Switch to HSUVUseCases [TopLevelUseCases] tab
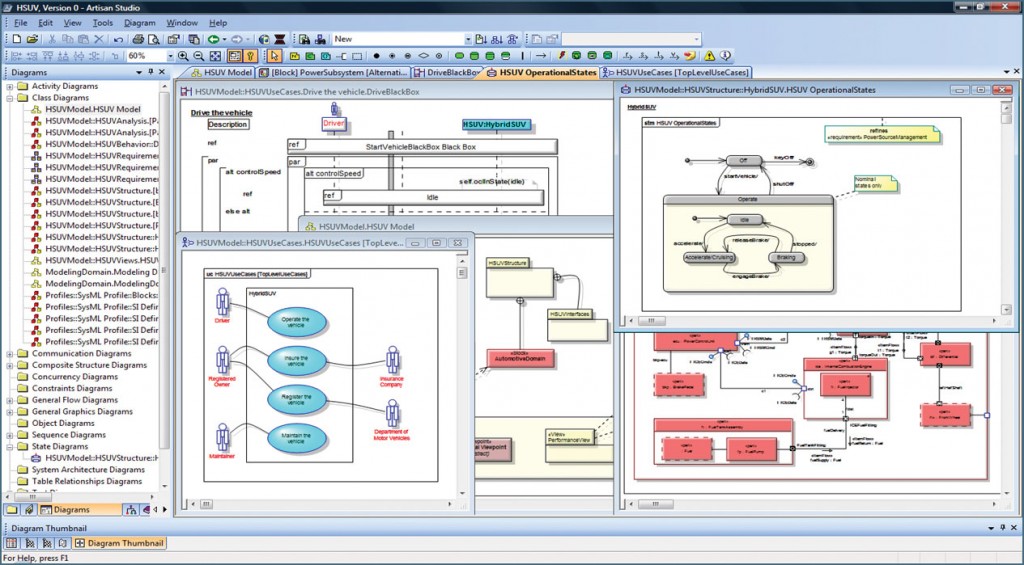This screenshot has height=565, width=1024. click(675, 73)
